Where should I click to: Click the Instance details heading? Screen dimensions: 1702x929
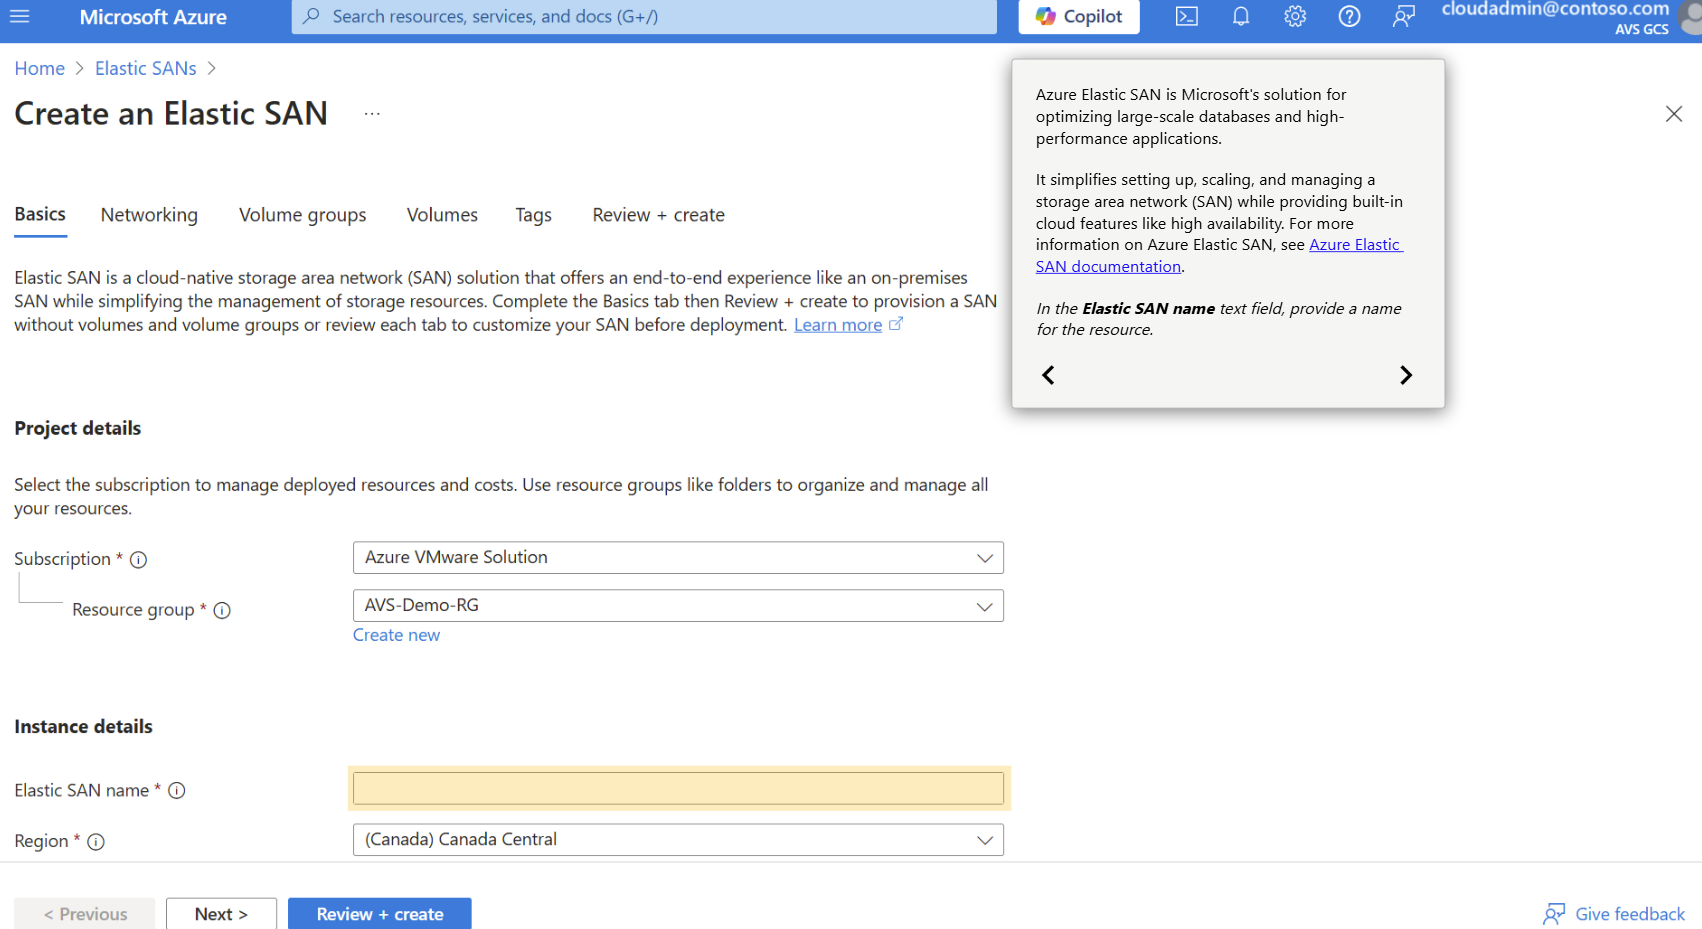coord(83,727)
